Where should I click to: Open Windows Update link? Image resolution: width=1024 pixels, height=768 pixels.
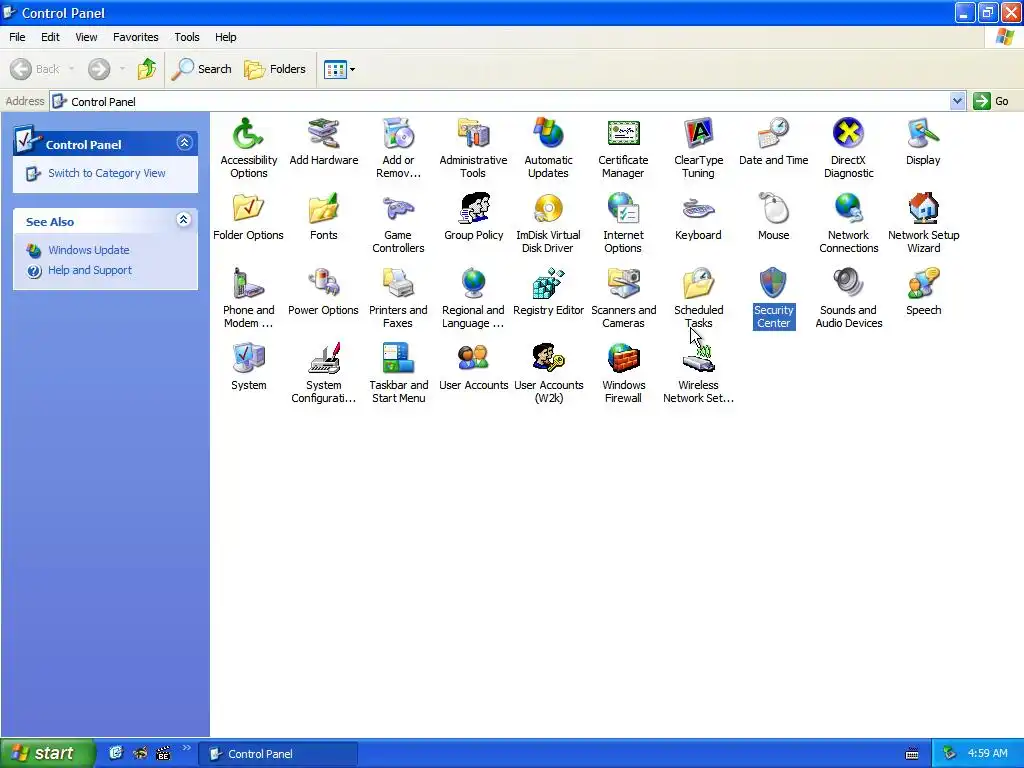[x=88, y=250]
